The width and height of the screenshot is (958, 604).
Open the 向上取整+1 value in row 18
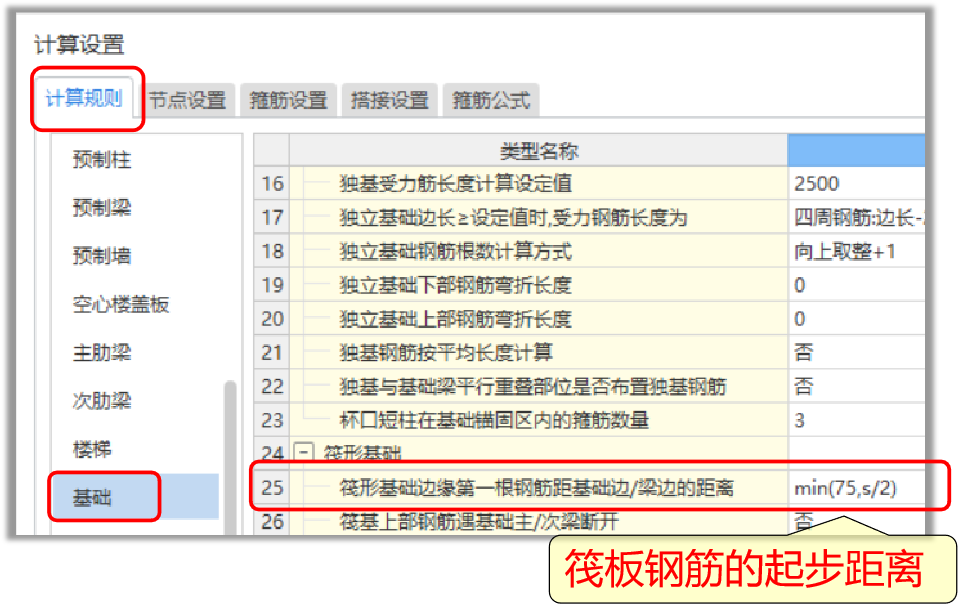point(856,251)
